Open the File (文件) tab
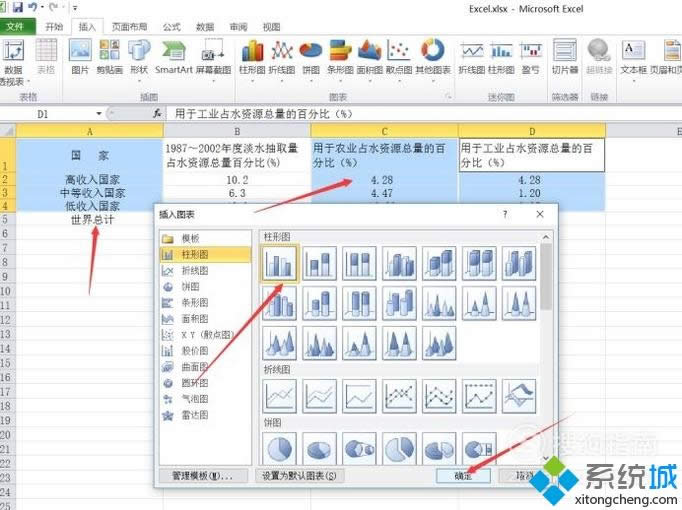The height and width of the screenshot is (510, 682). (16, 27)
